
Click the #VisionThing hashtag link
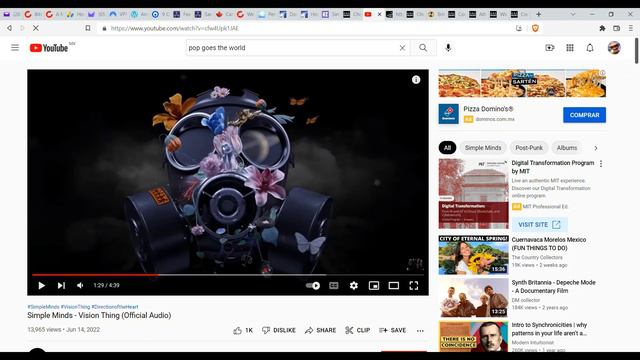tap(75, 307)
